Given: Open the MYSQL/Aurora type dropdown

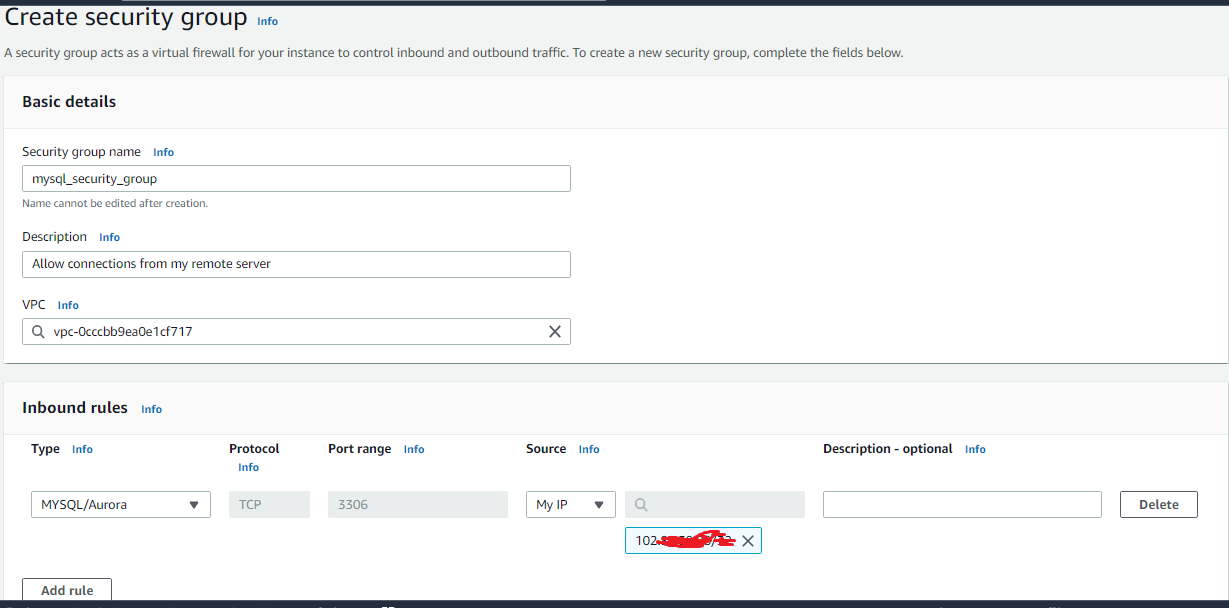Looking at the screenshot, I should pos(121,505).
